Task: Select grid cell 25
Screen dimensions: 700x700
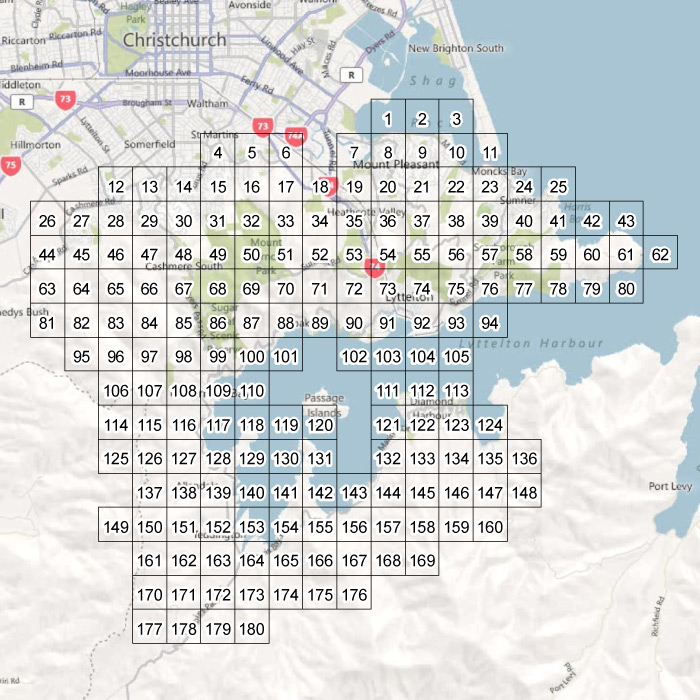Action: [x=558, y=184]
